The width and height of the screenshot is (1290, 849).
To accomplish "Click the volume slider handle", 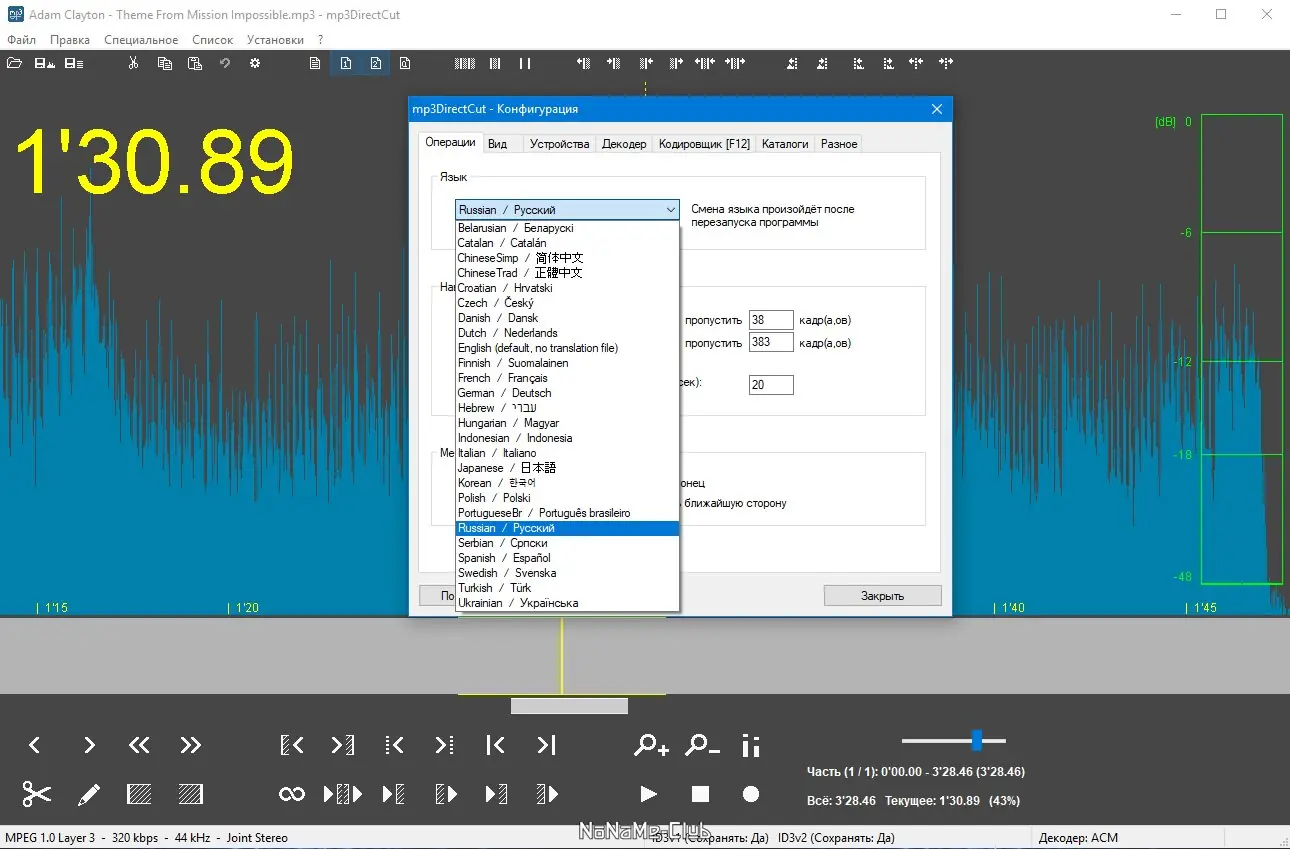I will 977,740.
